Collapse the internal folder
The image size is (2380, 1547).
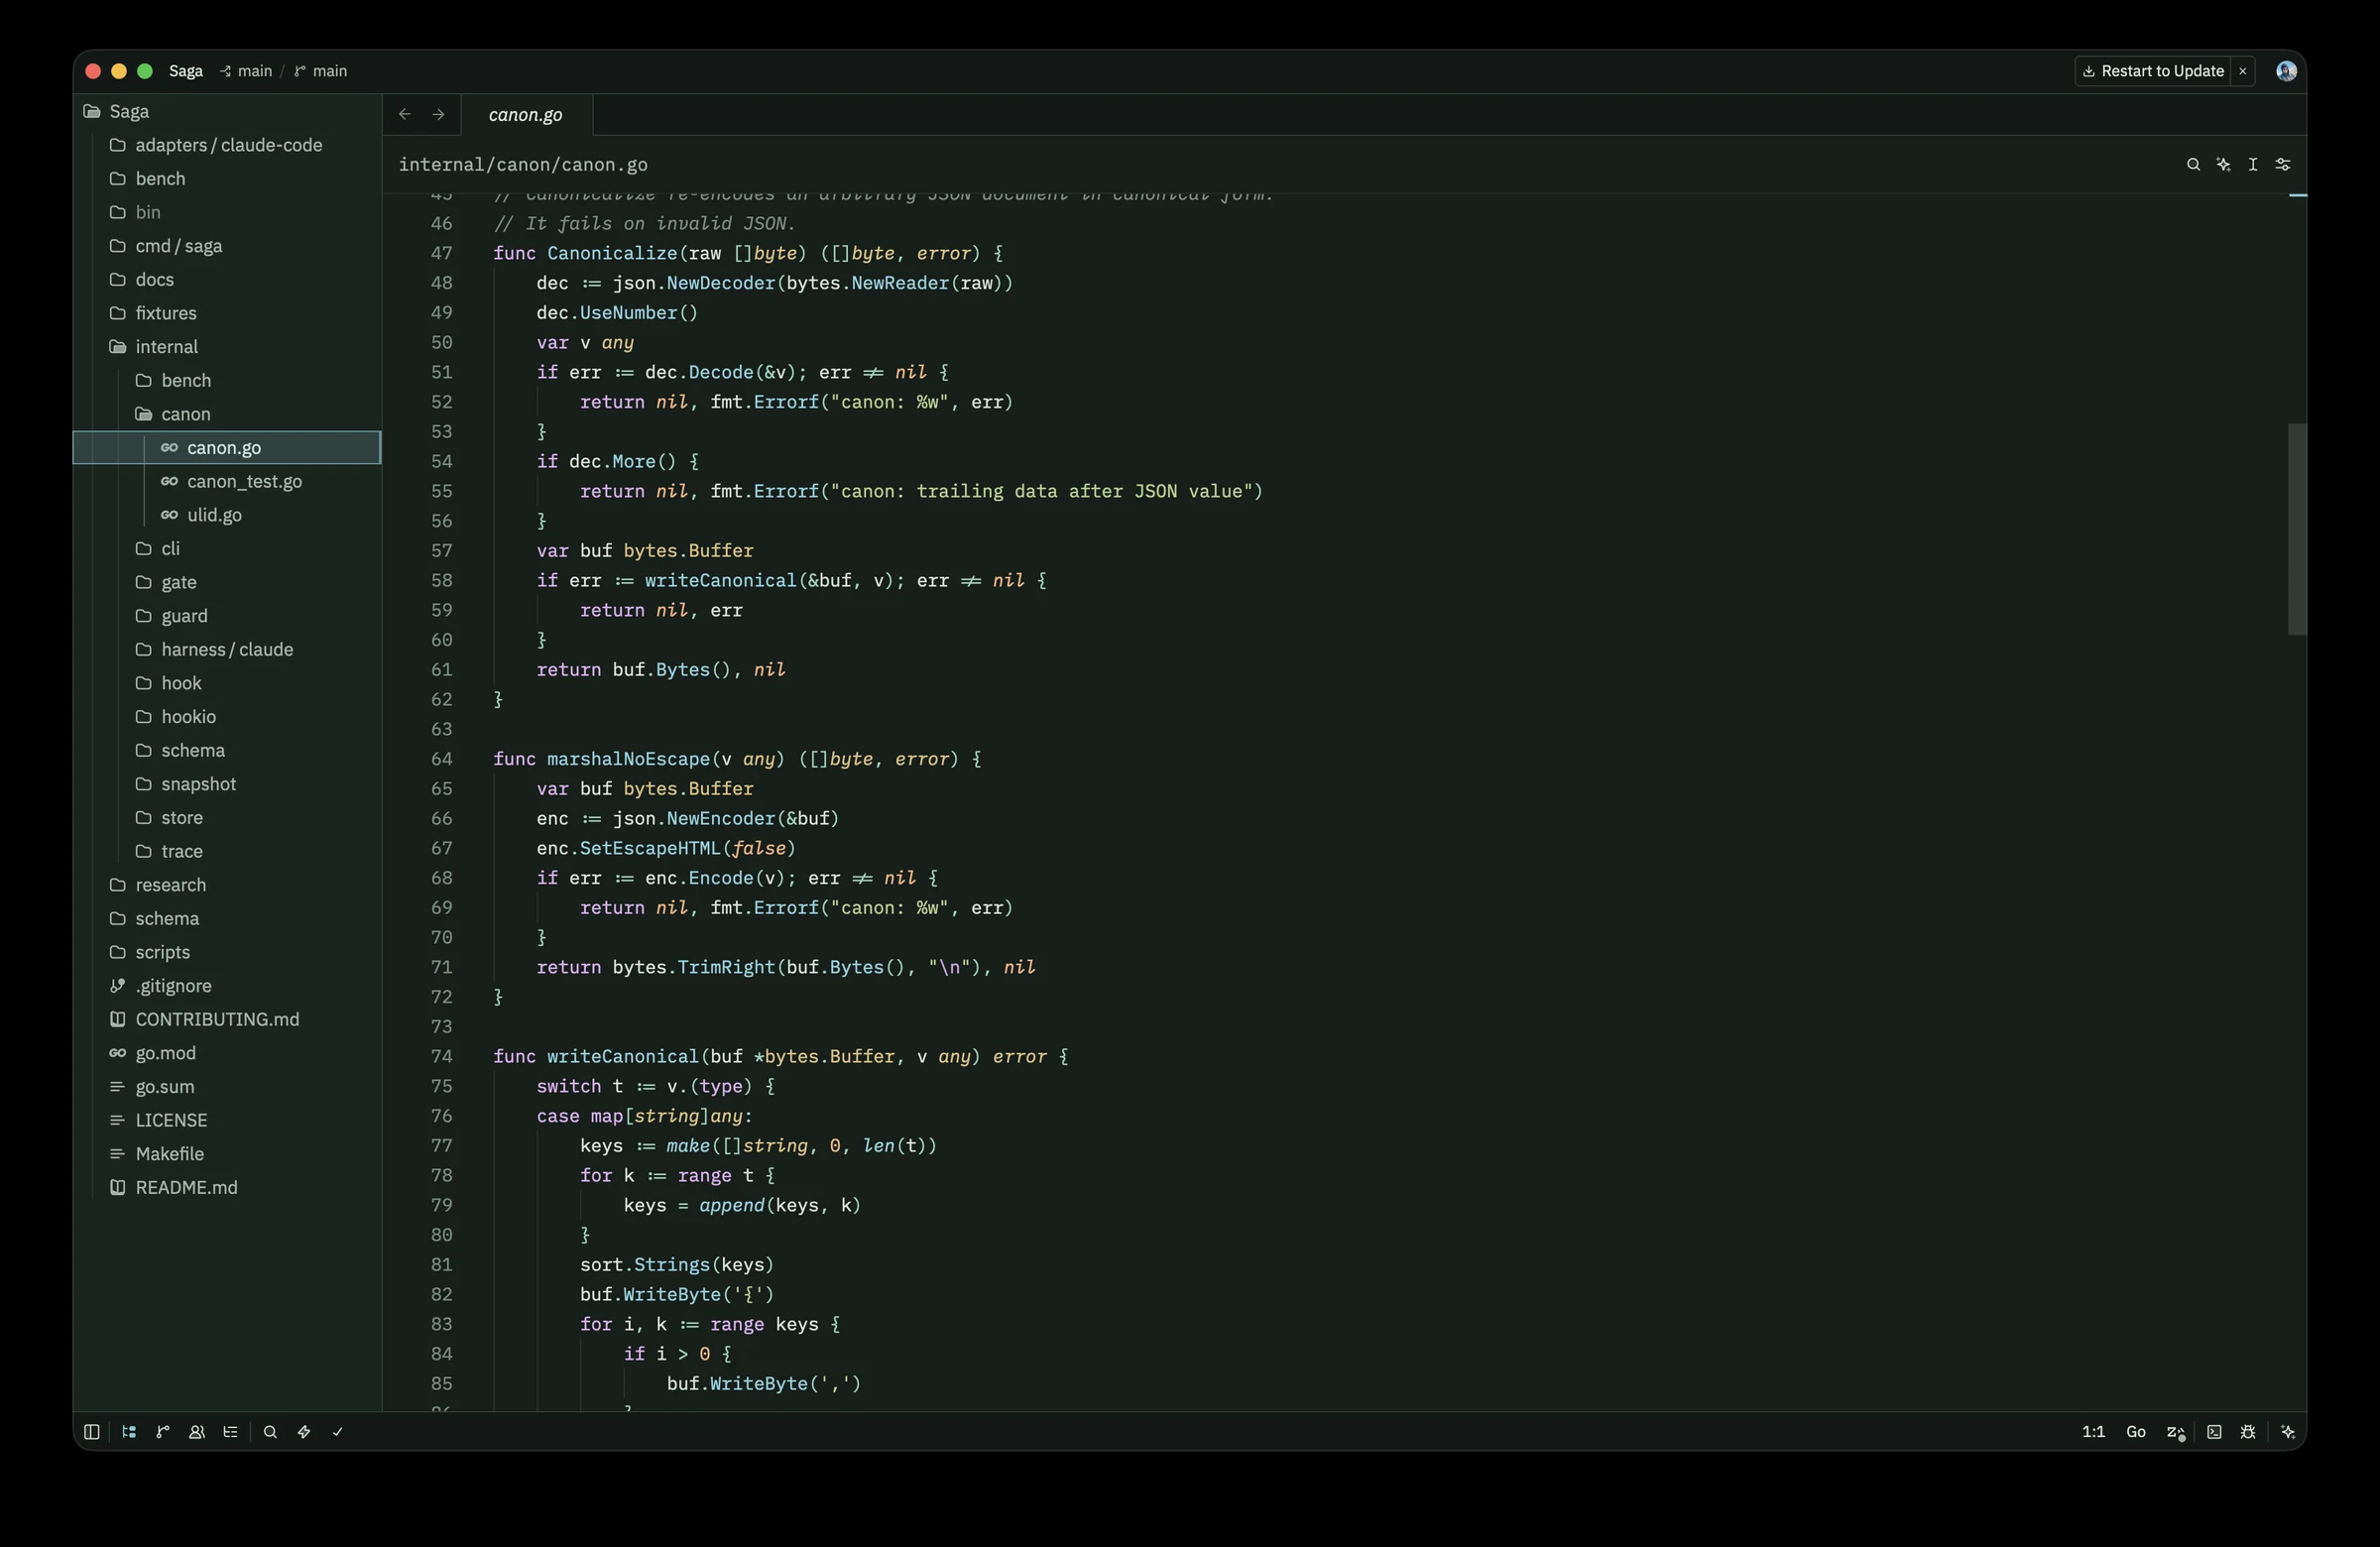[x=227, y=347]
